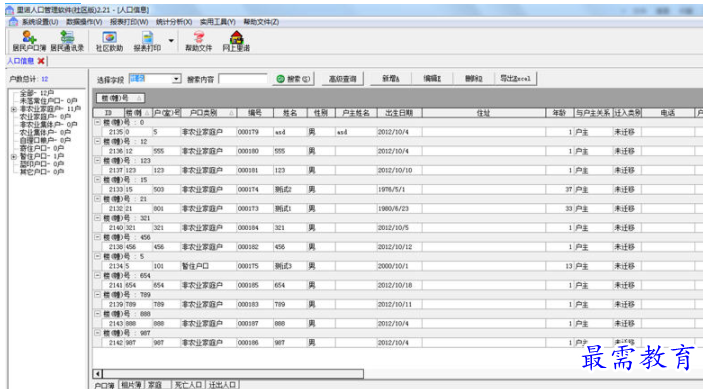The height and width of the screenshot is (389, 703).
Task: Collapse the 楼(幢)号 : 888 group
Action: (97, 314)
